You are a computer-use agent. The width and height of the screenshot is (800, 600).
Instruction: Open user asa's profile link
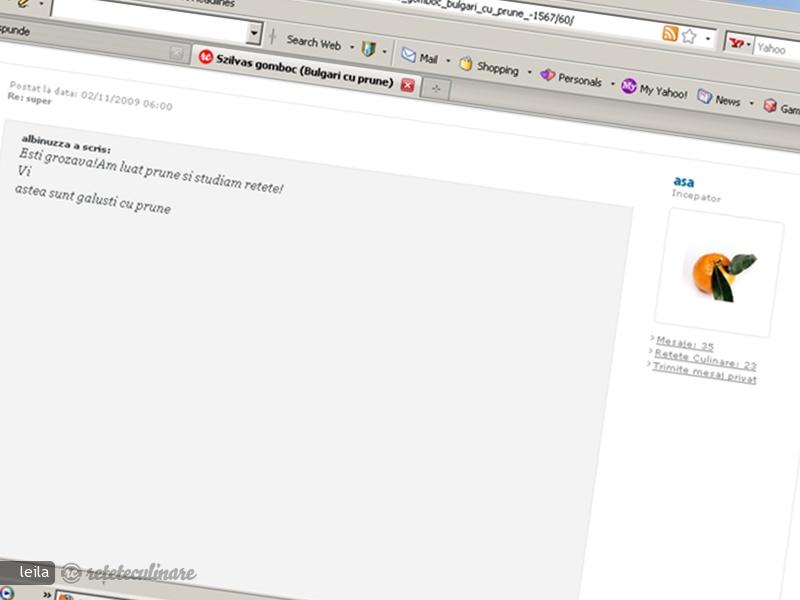point(684,182)
